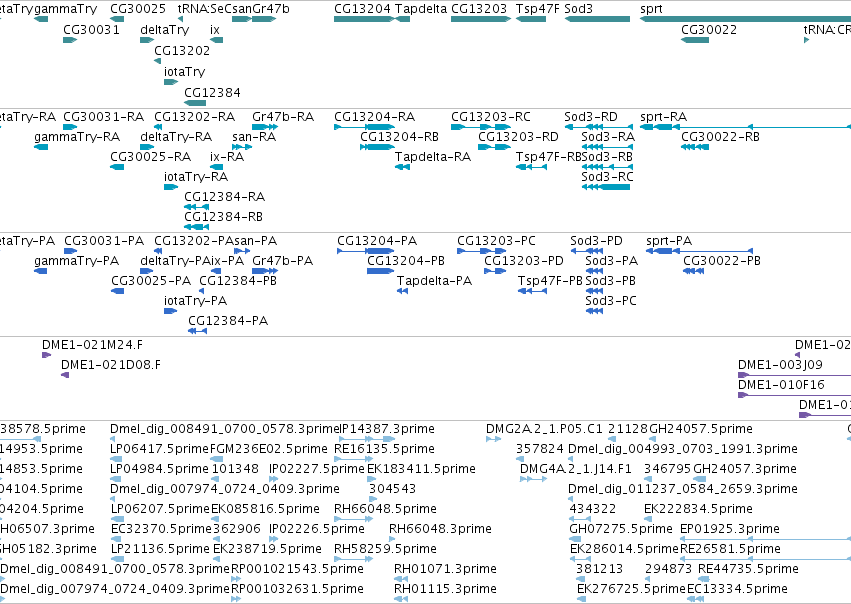
Task: Select EST RE44735.5prime
Action: [x=748, y=569]
